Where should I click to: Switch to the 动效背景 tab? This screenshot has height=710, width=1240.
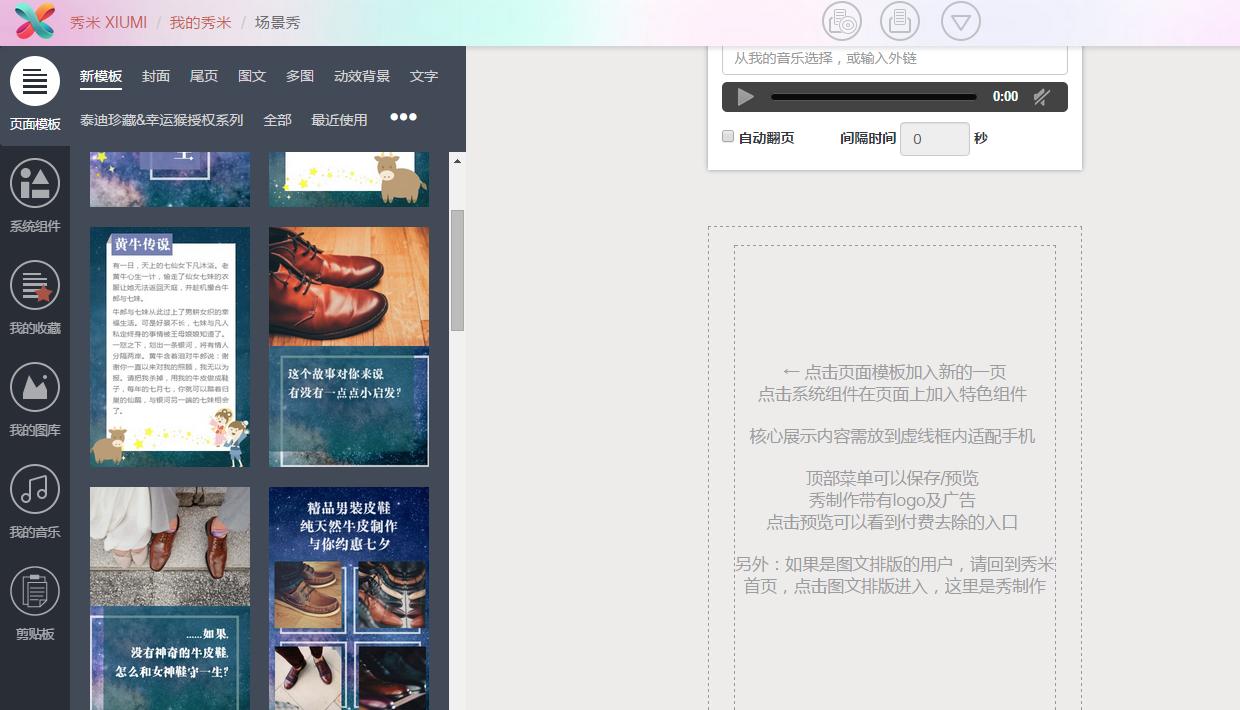click(x=361, y=76)
